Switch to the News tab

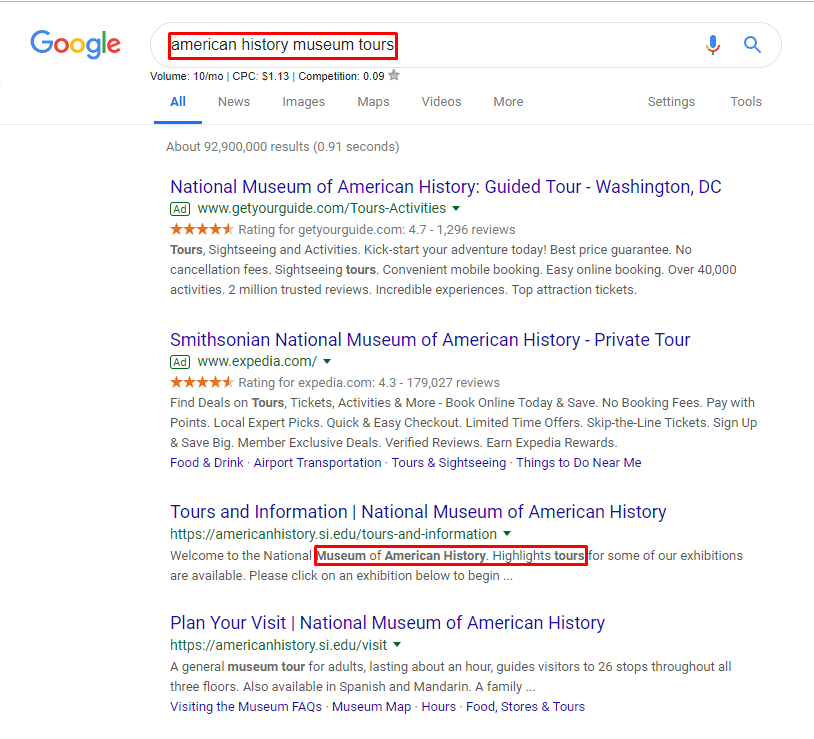[x=234, y=102]
